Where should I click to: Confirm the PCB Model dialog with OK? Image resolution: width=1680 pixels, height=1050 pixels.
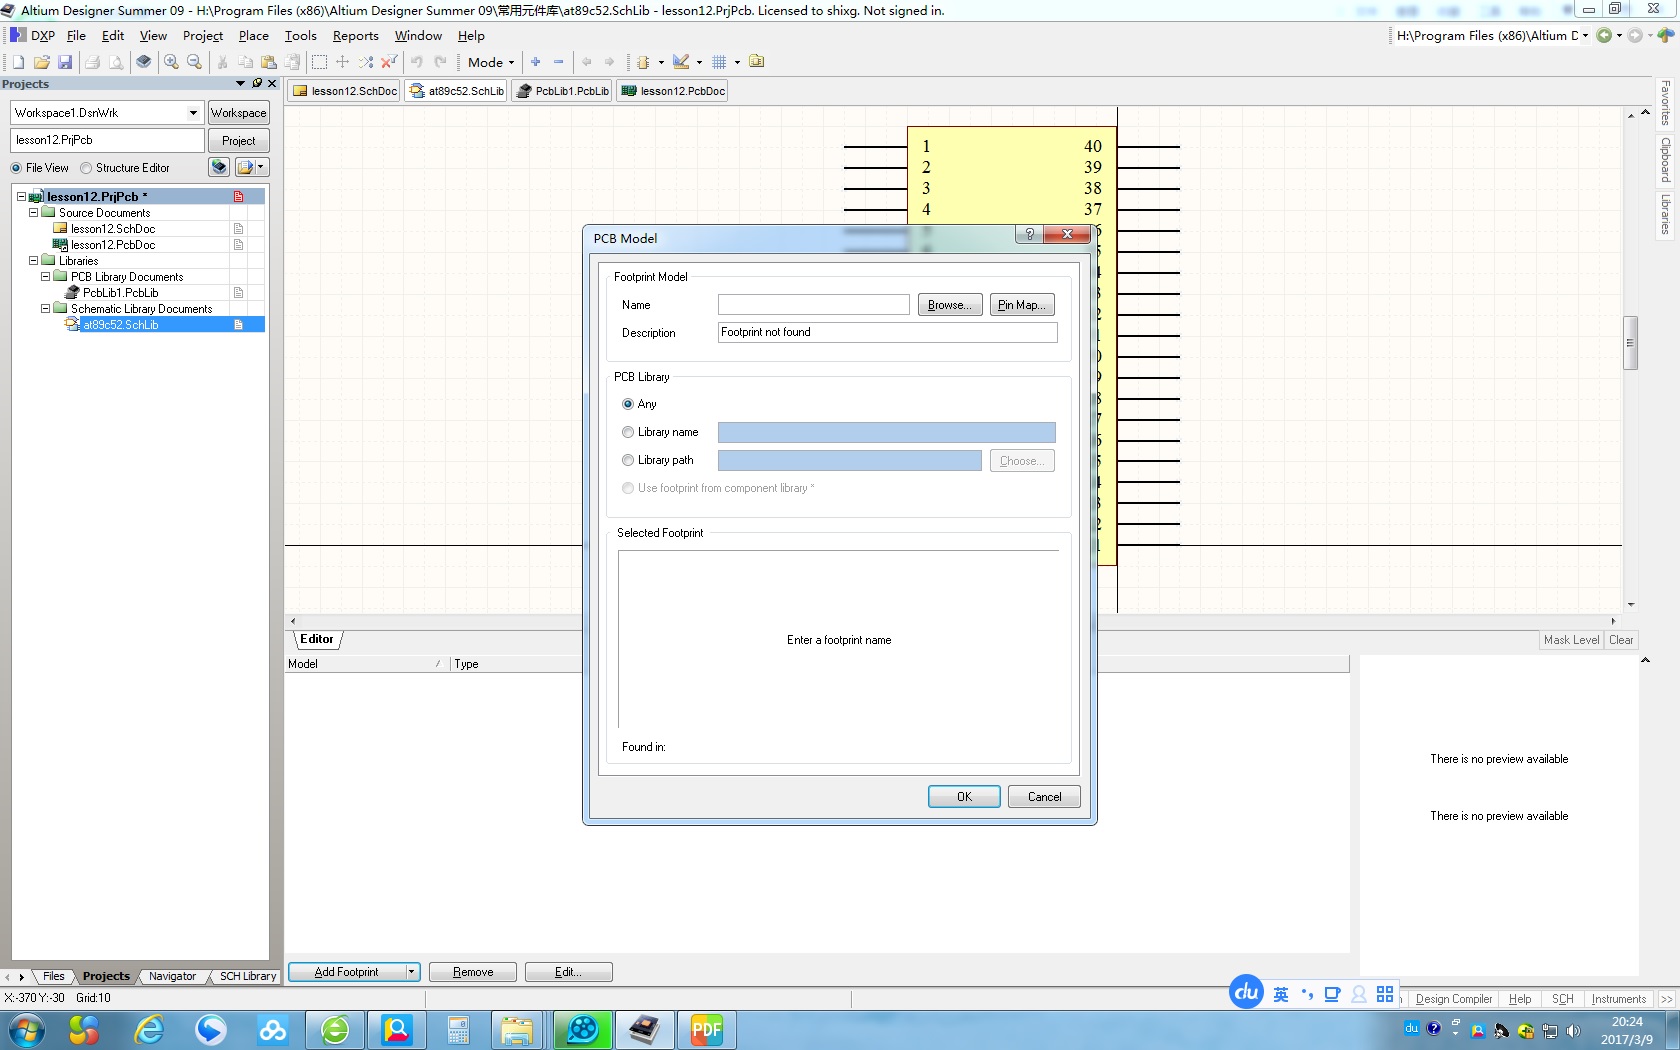tap(964, 797)
